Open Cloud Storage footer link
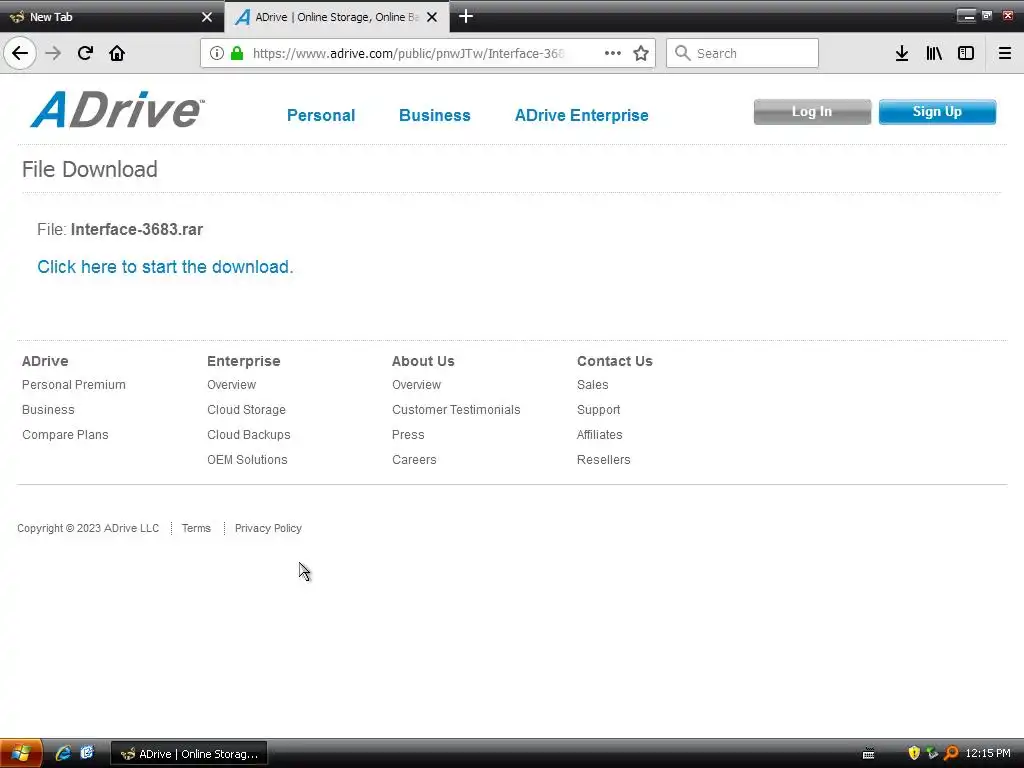The width and height of the screenshot is (1024, 768). pyautogui.click(x=246, y=409)
